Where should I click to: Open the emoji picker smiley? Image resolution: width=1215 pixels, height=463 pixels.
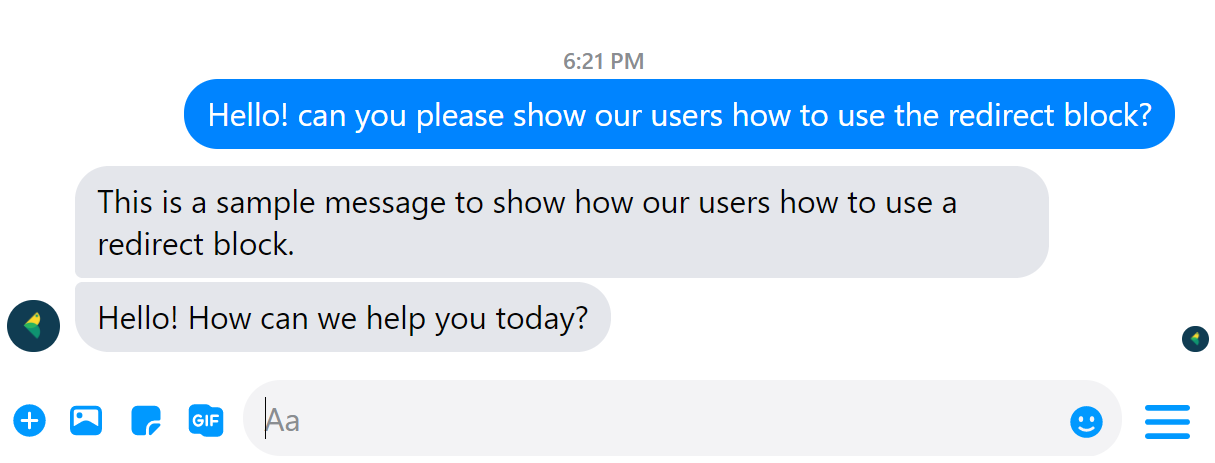[x=1086, y=421]
